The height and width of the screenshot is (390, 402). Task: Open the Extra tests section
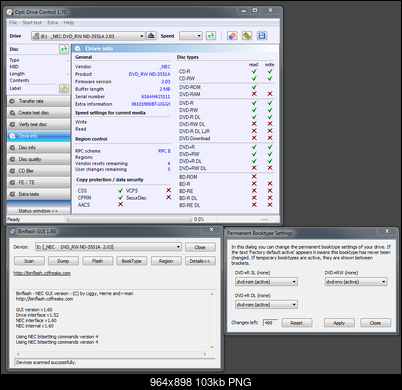click(39, 194)
